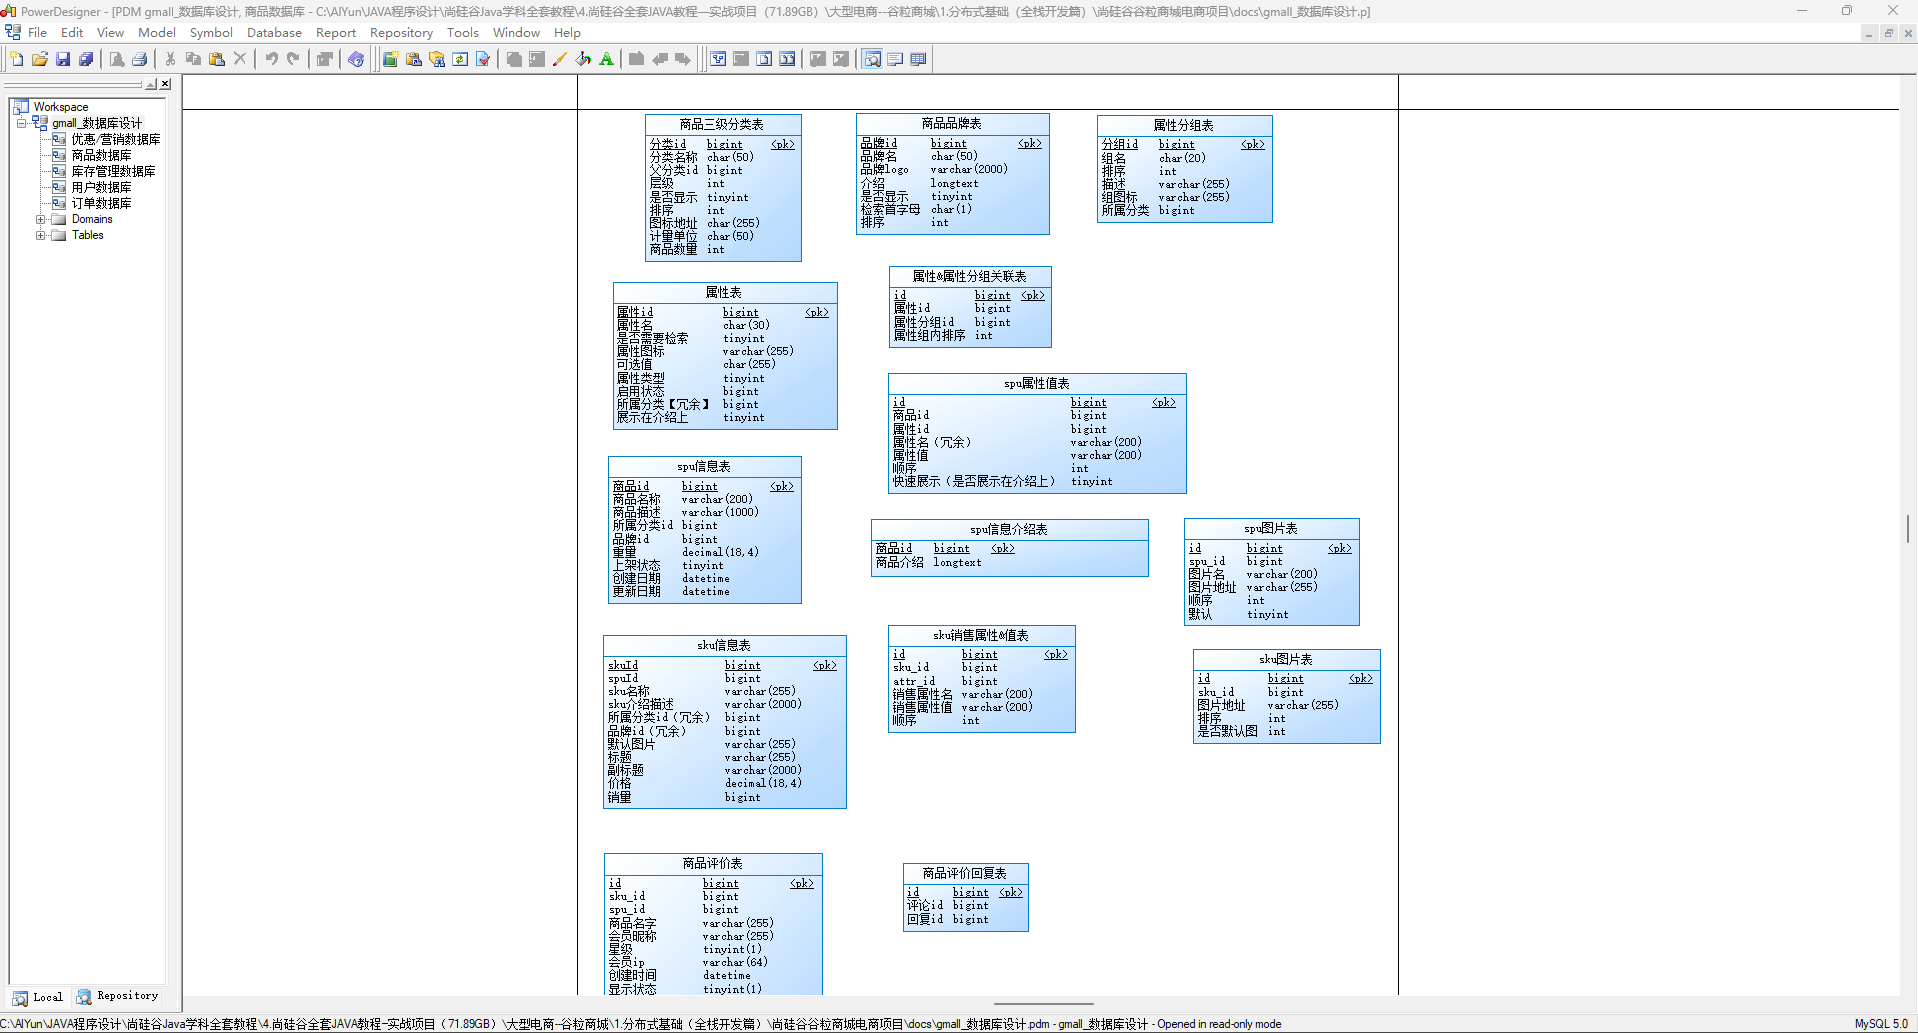Select 商品数据库 diagram in browser tree
This screenshot has width=1918, height=1033.
click(101, 155)
